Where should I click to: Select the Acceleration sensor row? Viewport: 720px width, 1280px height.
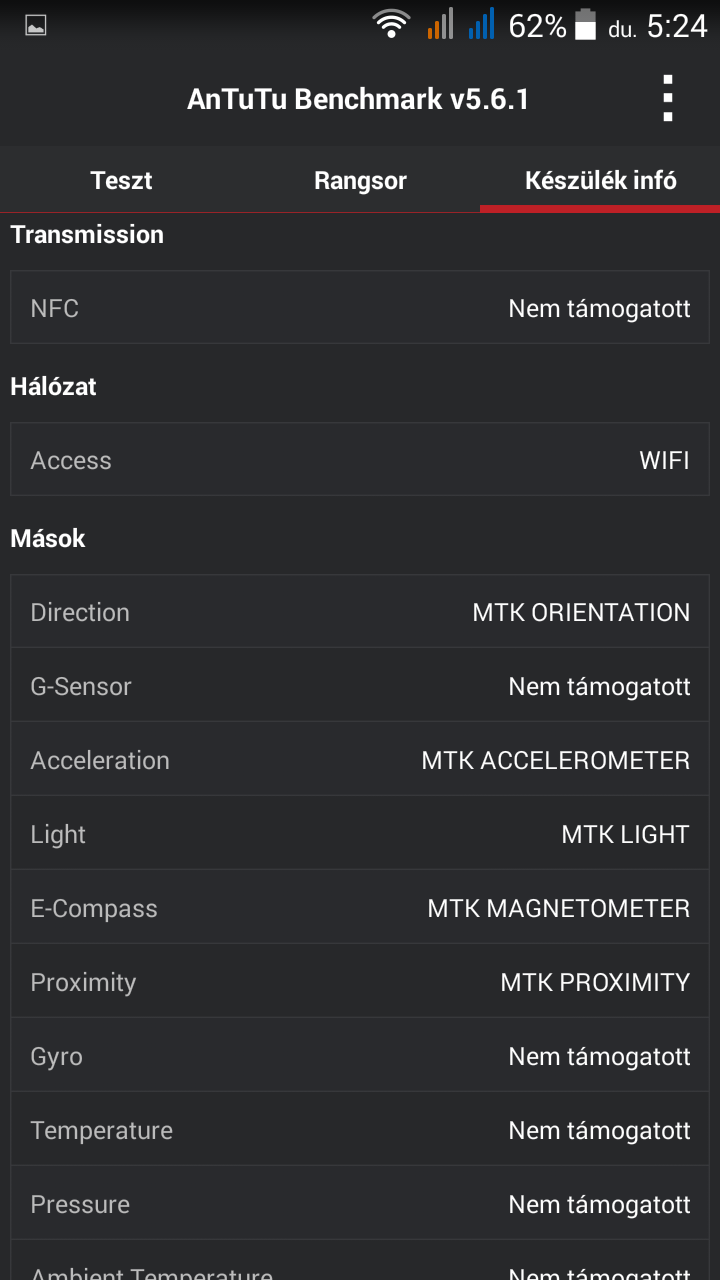click(x=360, y=760)
